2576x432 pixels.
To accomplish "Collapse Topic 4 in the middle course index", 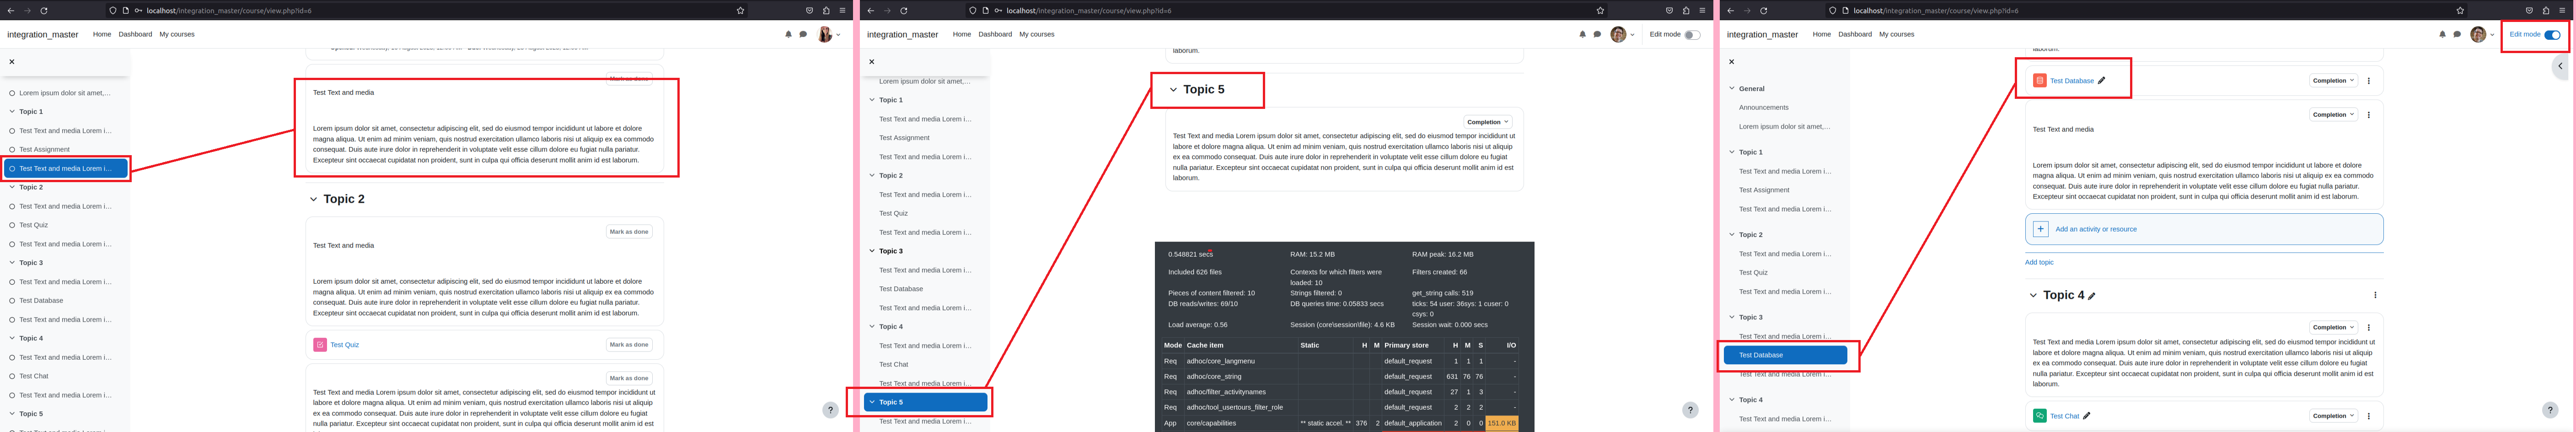I will point(872,326).
